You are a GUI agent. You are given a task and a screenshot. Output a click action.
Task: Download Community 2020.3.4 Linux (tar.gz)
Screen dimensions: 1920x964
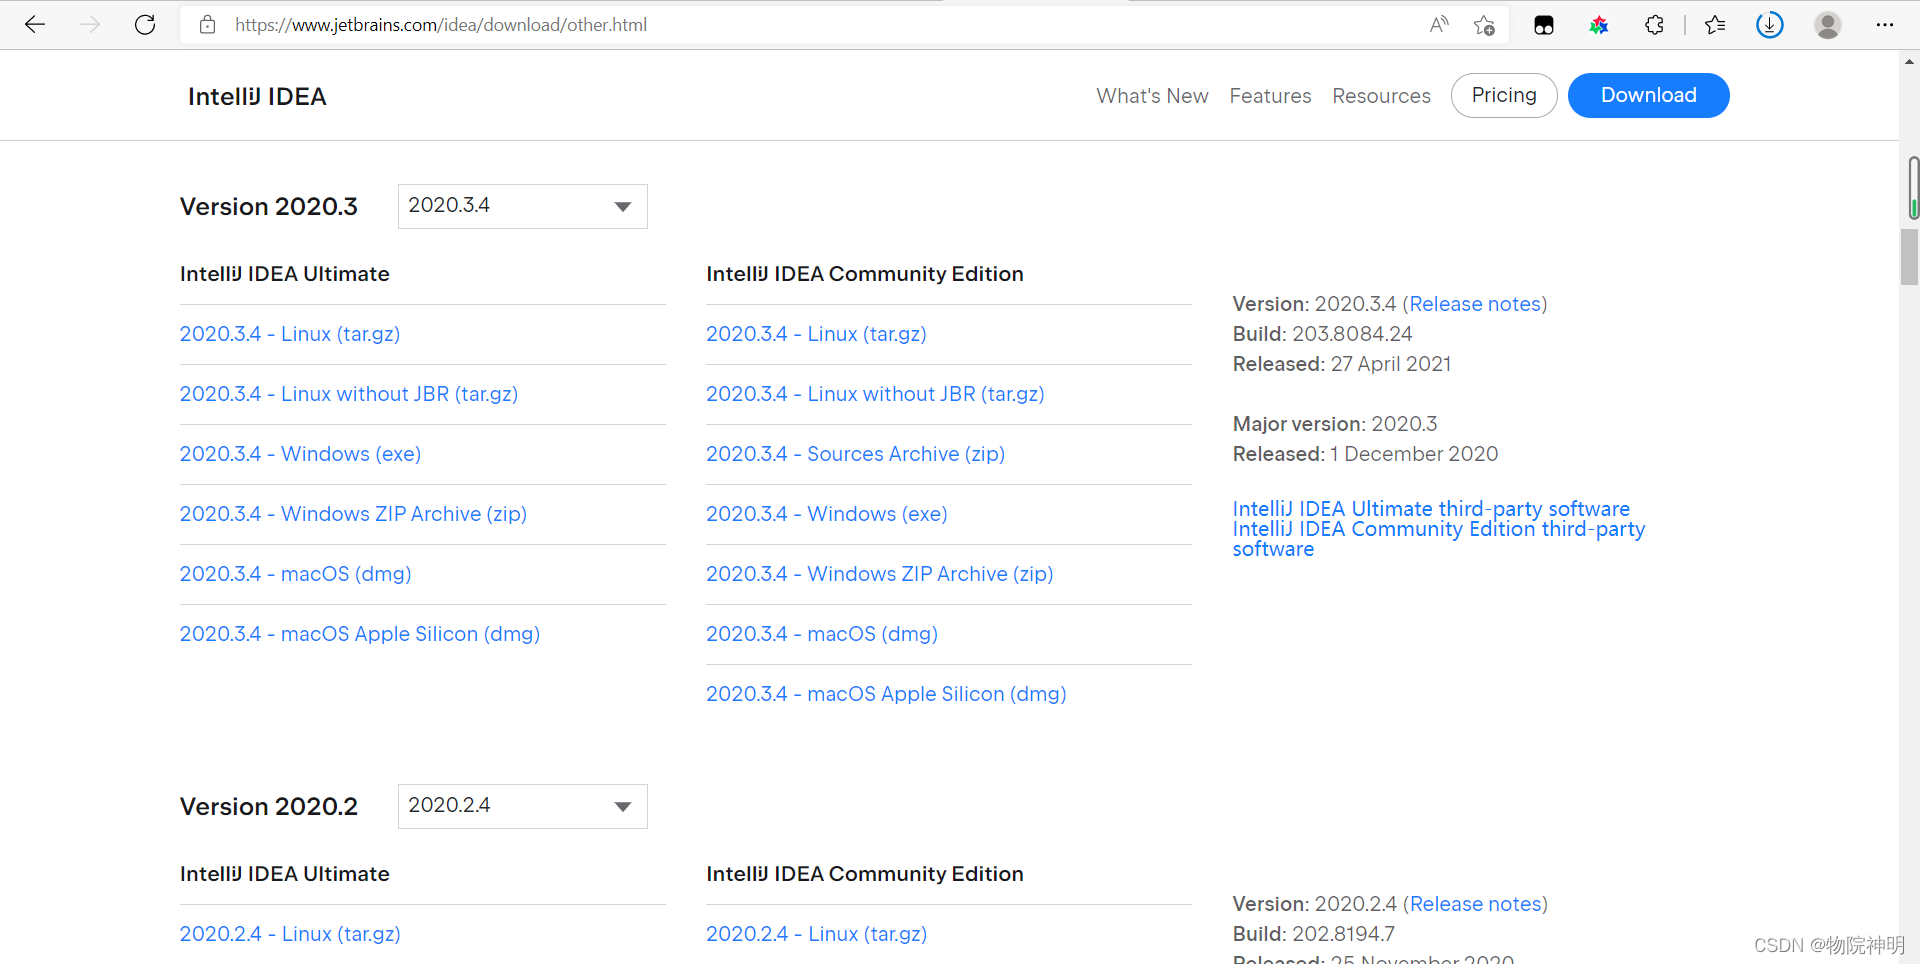tap(816, 334)
